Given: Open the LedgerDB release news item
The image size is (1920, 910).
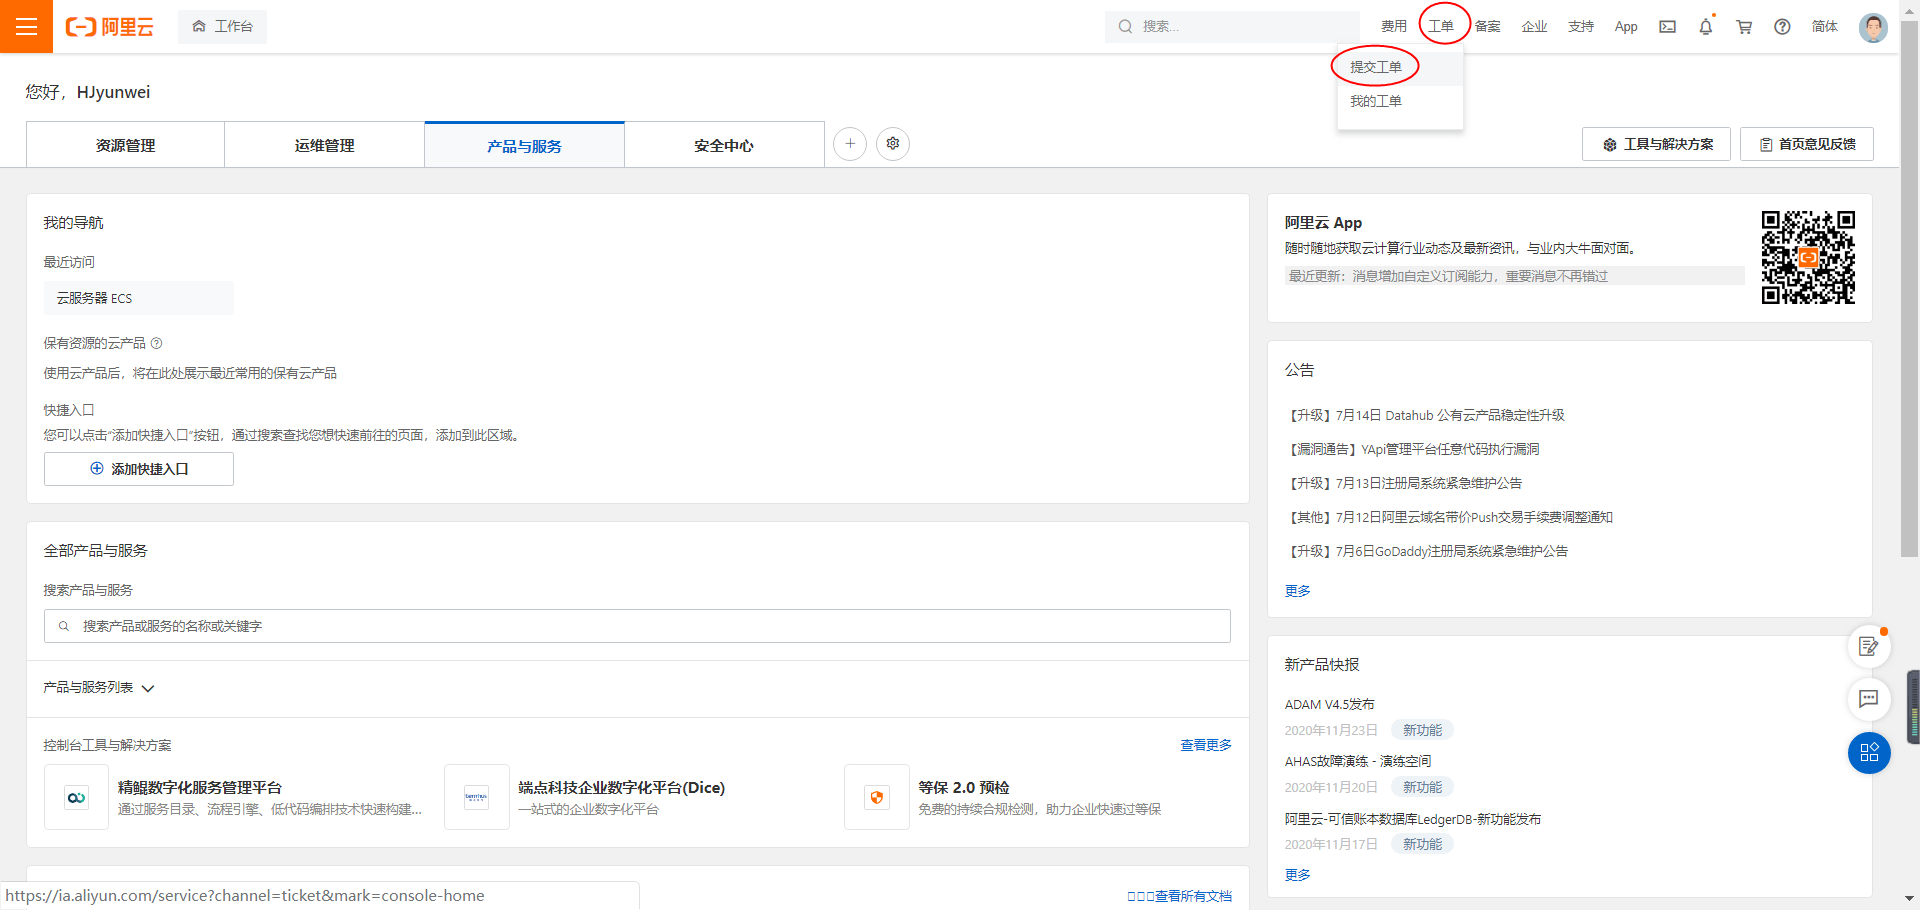Looking at the screenshot, I should [x=1413, y=819].
